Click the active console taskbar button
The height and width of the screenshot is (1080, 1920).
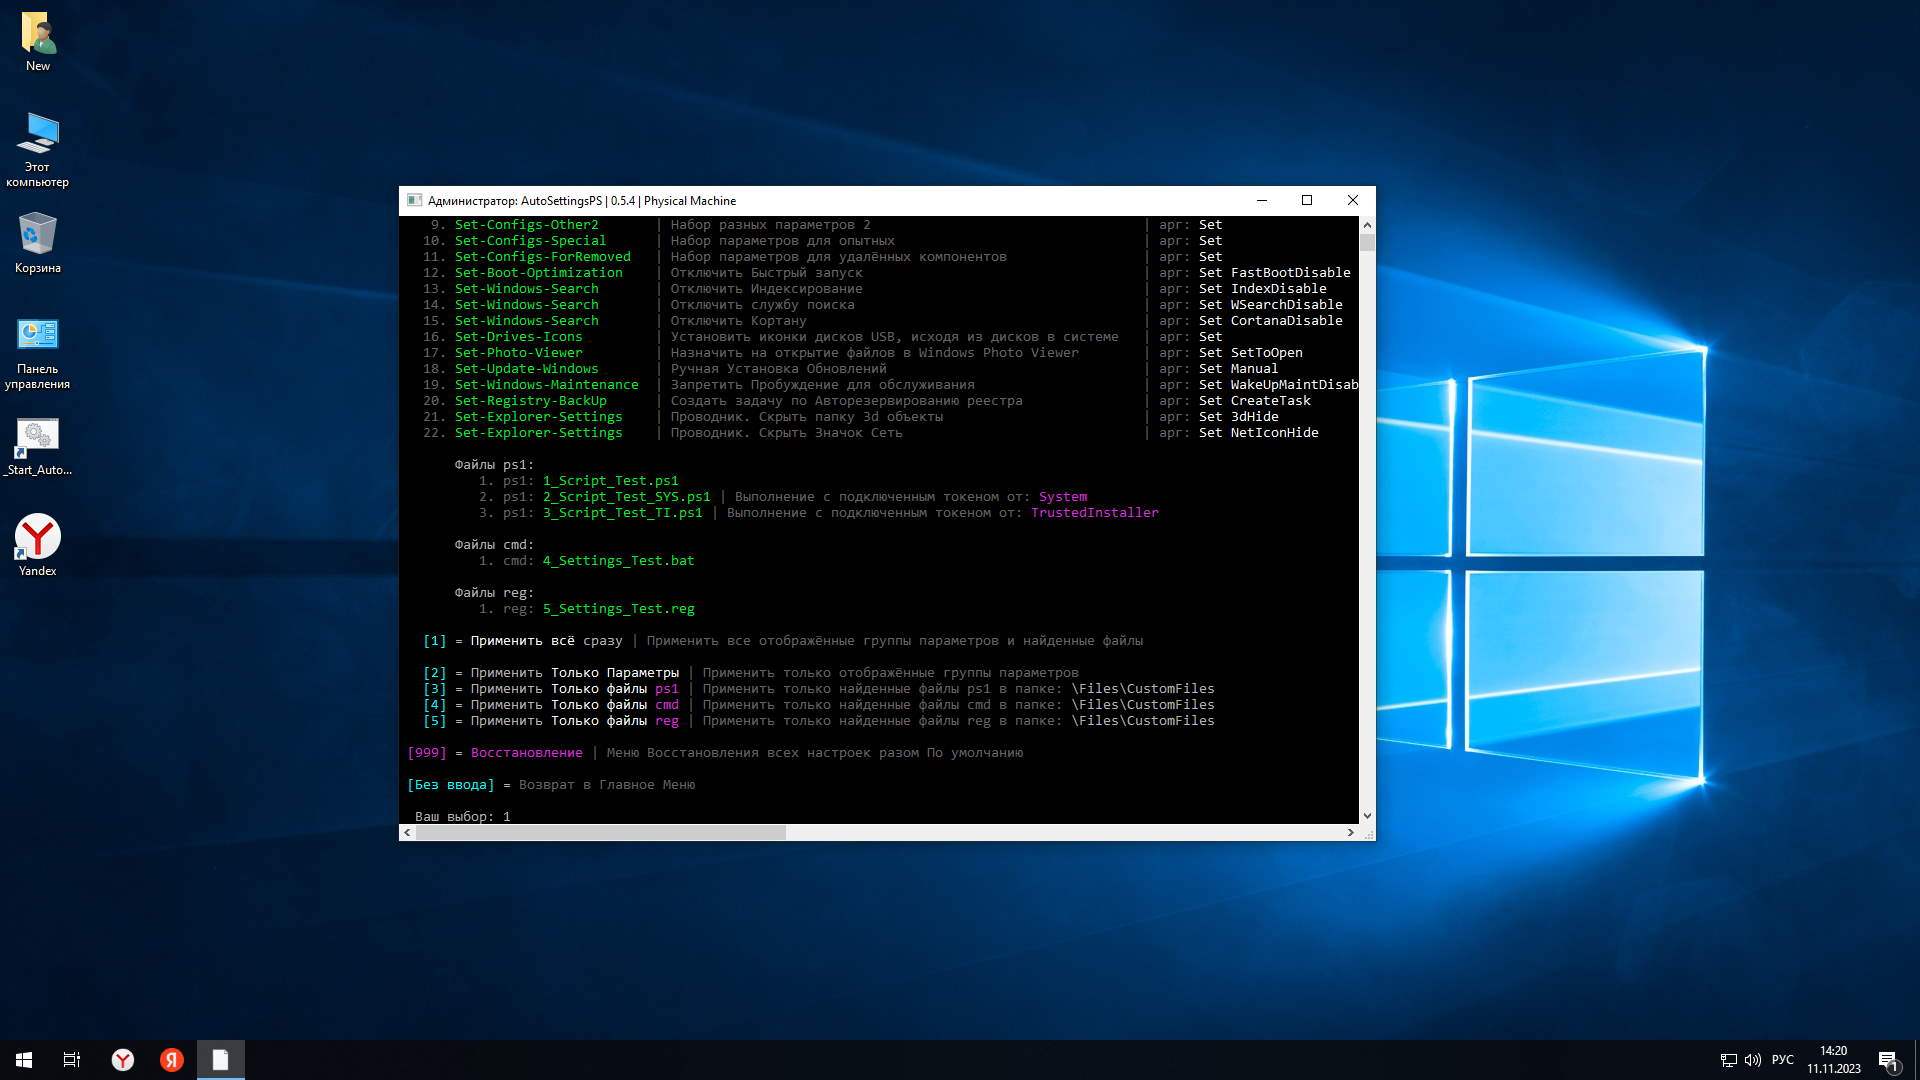[221, 1060]
